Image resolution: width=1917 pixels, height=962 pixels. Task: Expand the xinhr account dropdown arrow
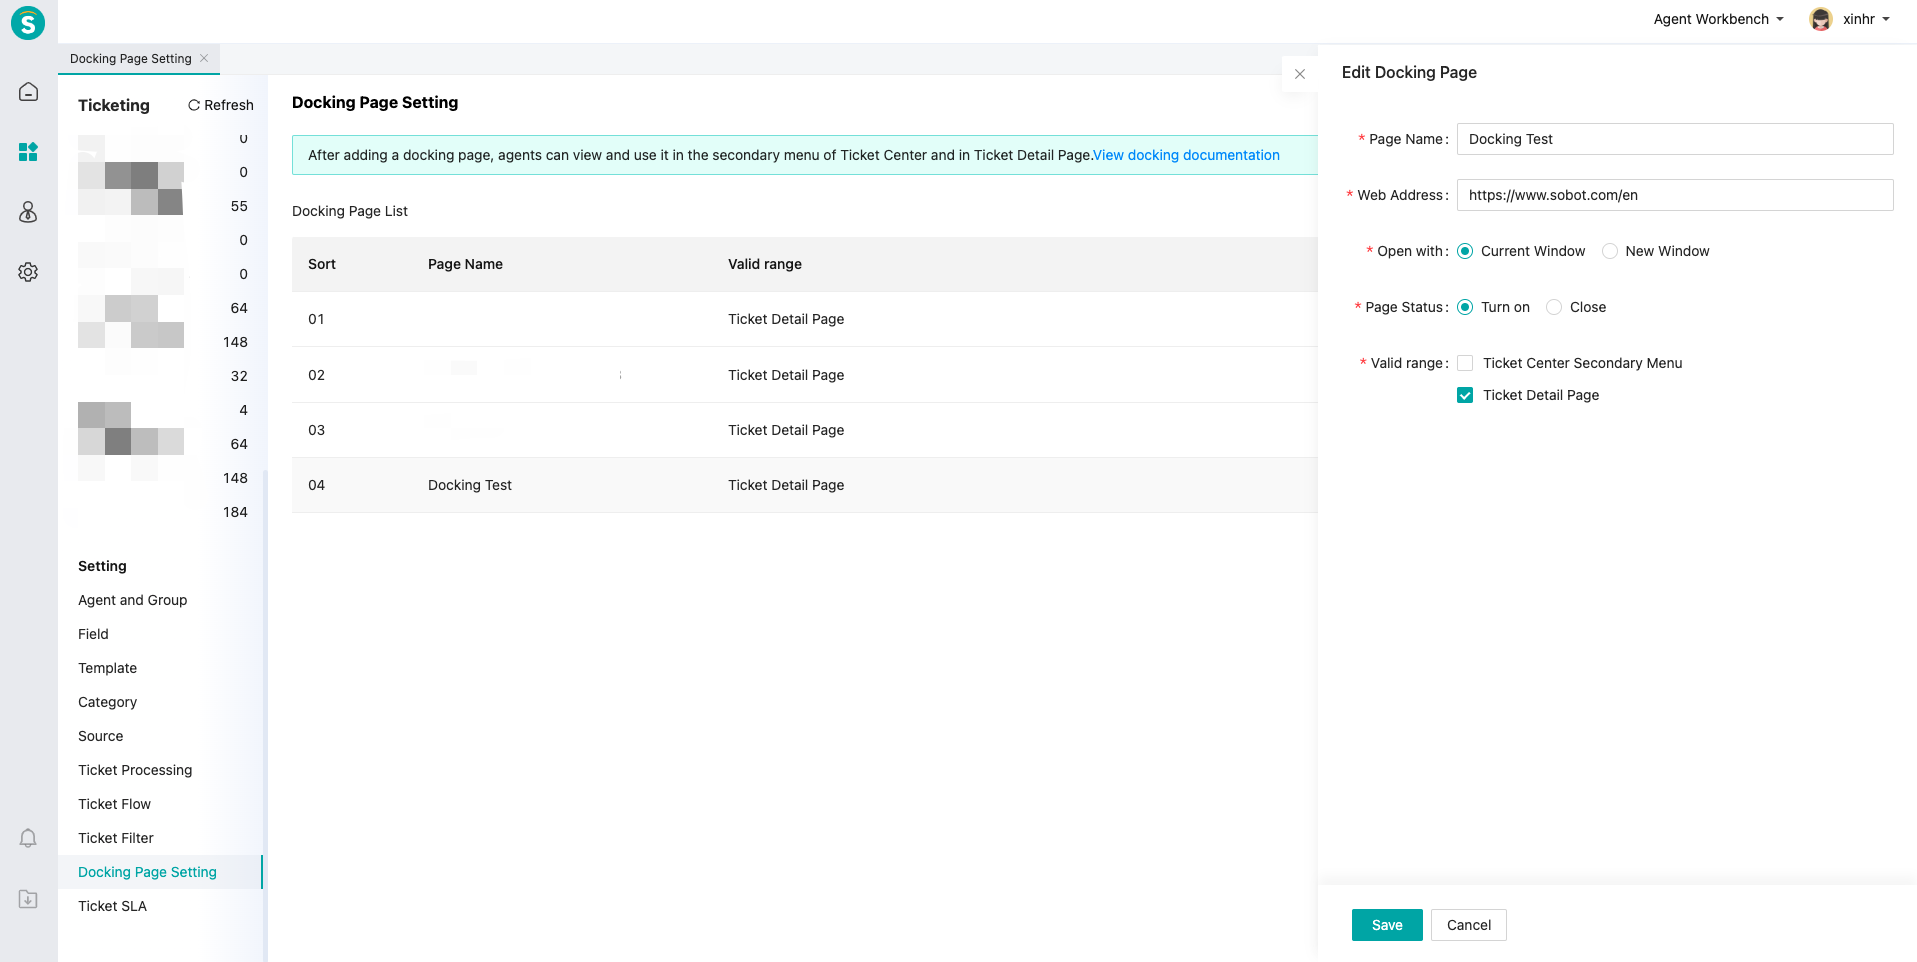point(1886,19)
